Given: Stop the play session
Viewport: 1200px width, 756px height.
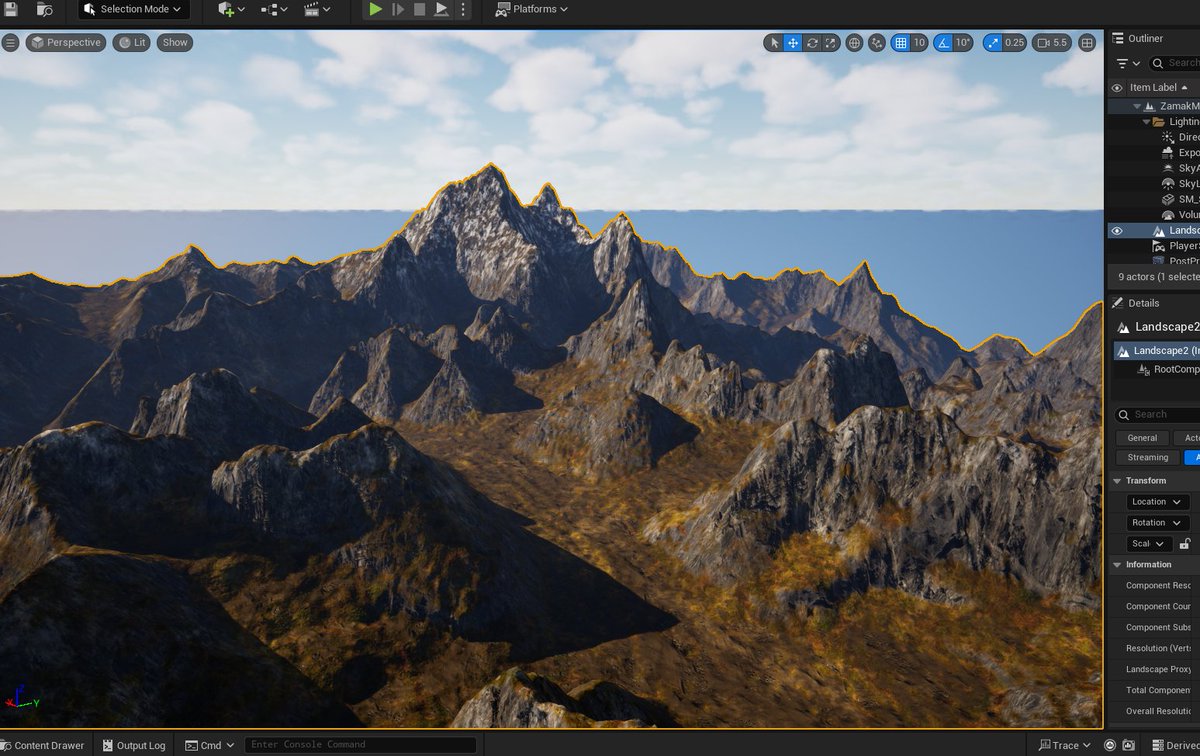Looking at the screenshot, I should 419,9.
